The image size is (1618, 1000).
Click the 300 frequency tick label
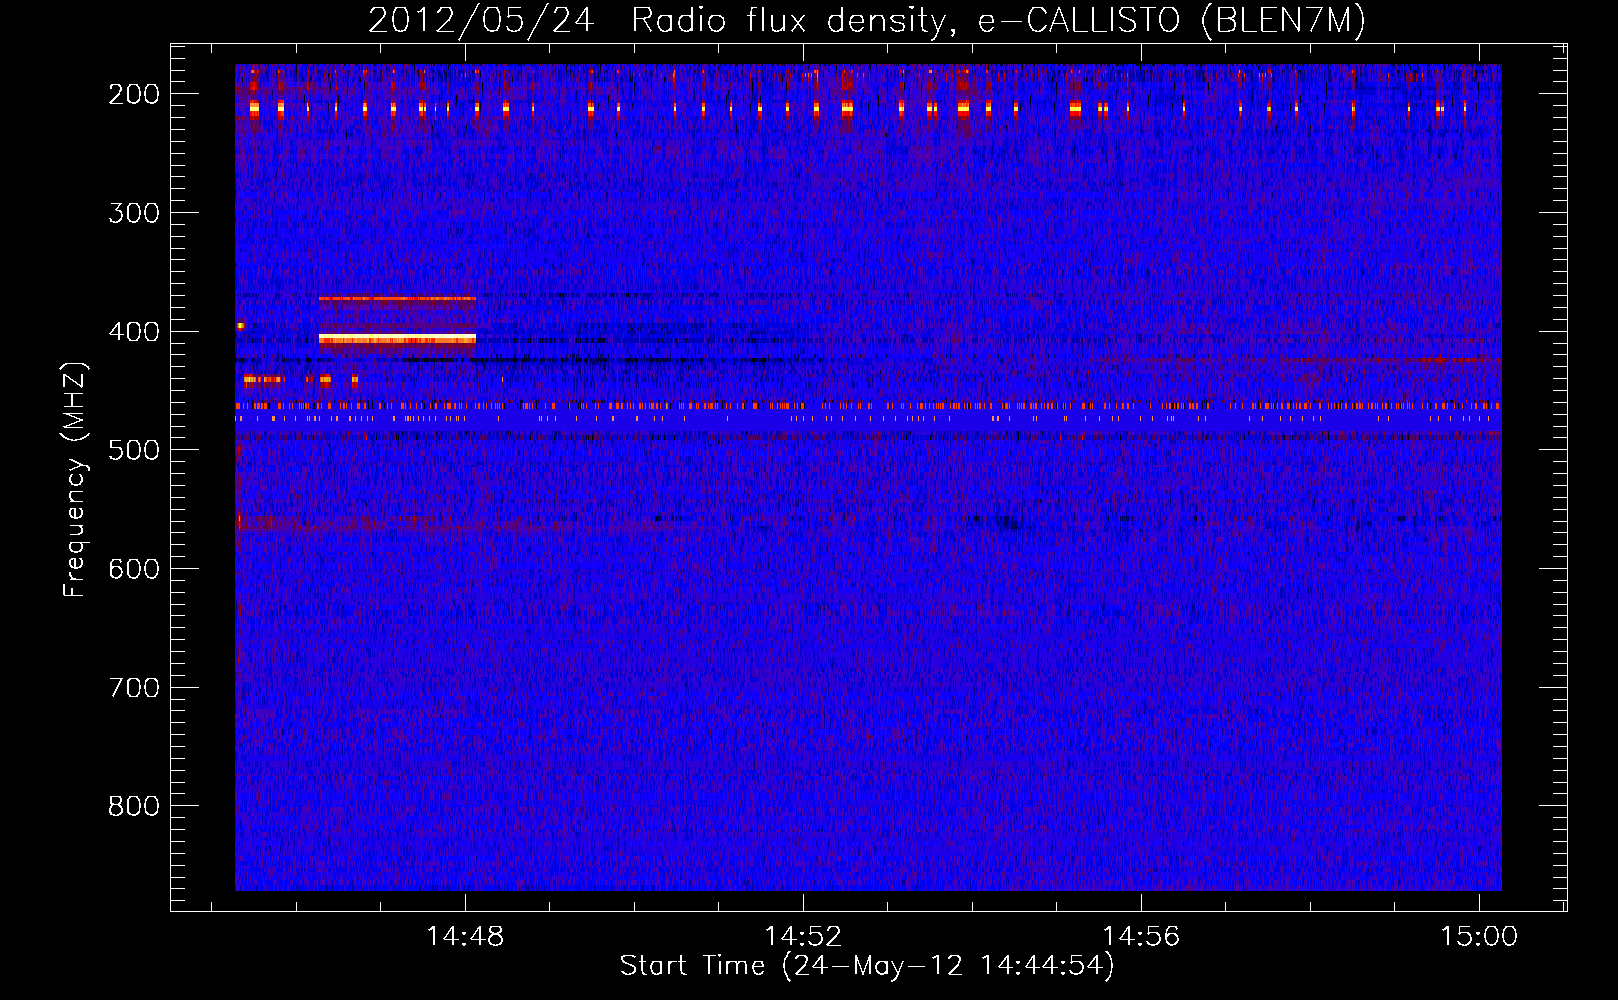tap(133, 213)
